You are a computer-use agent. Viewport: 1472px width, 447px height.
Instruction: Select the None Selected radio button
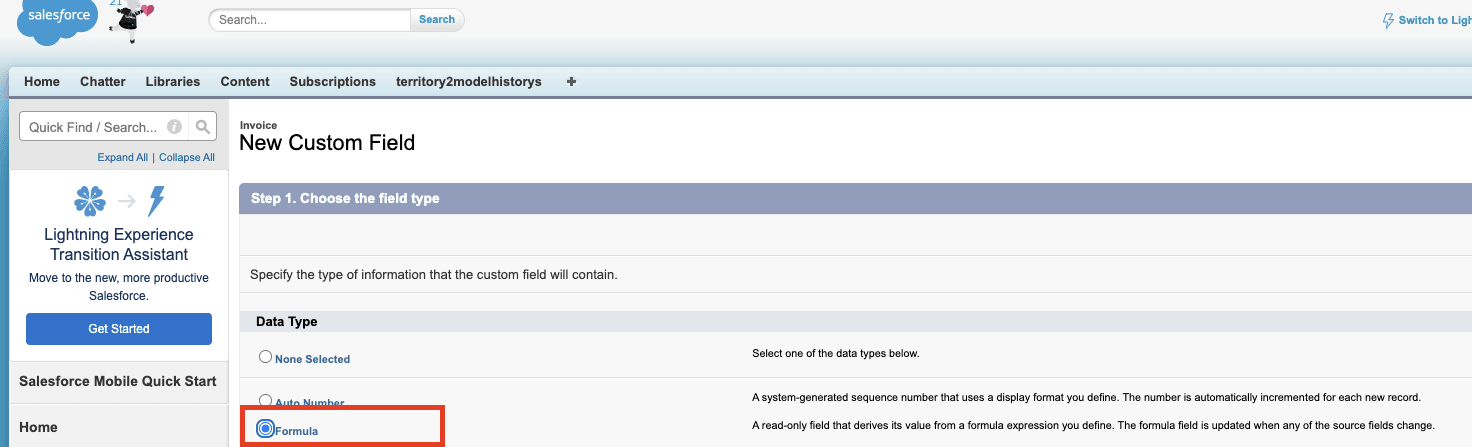pyautogui.click(x=265, y=357)
